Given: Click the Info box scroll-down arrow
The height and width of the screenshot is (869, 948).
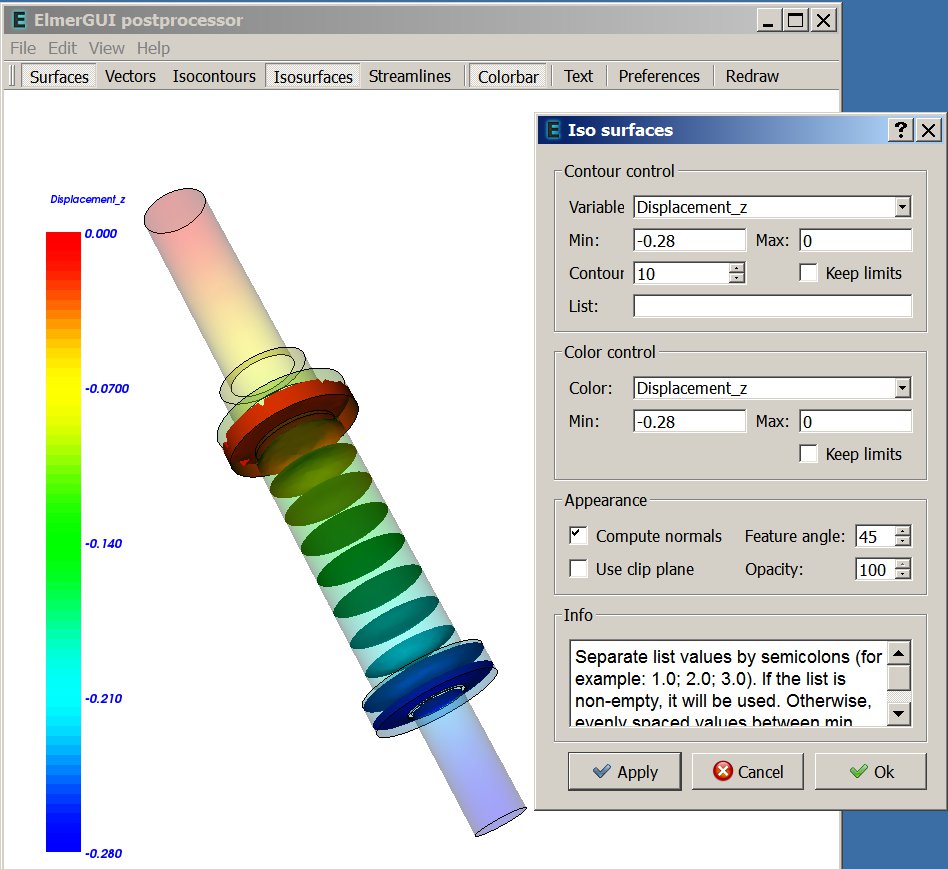Looking at the screenshot, I should (899, 714).
